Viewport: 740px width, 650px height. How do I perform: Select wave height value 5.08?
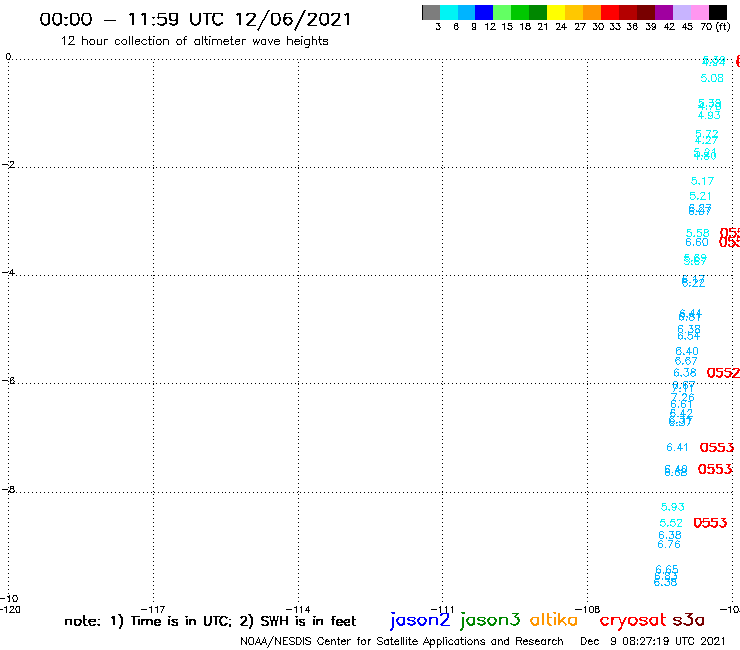click(x=712, y=78)
